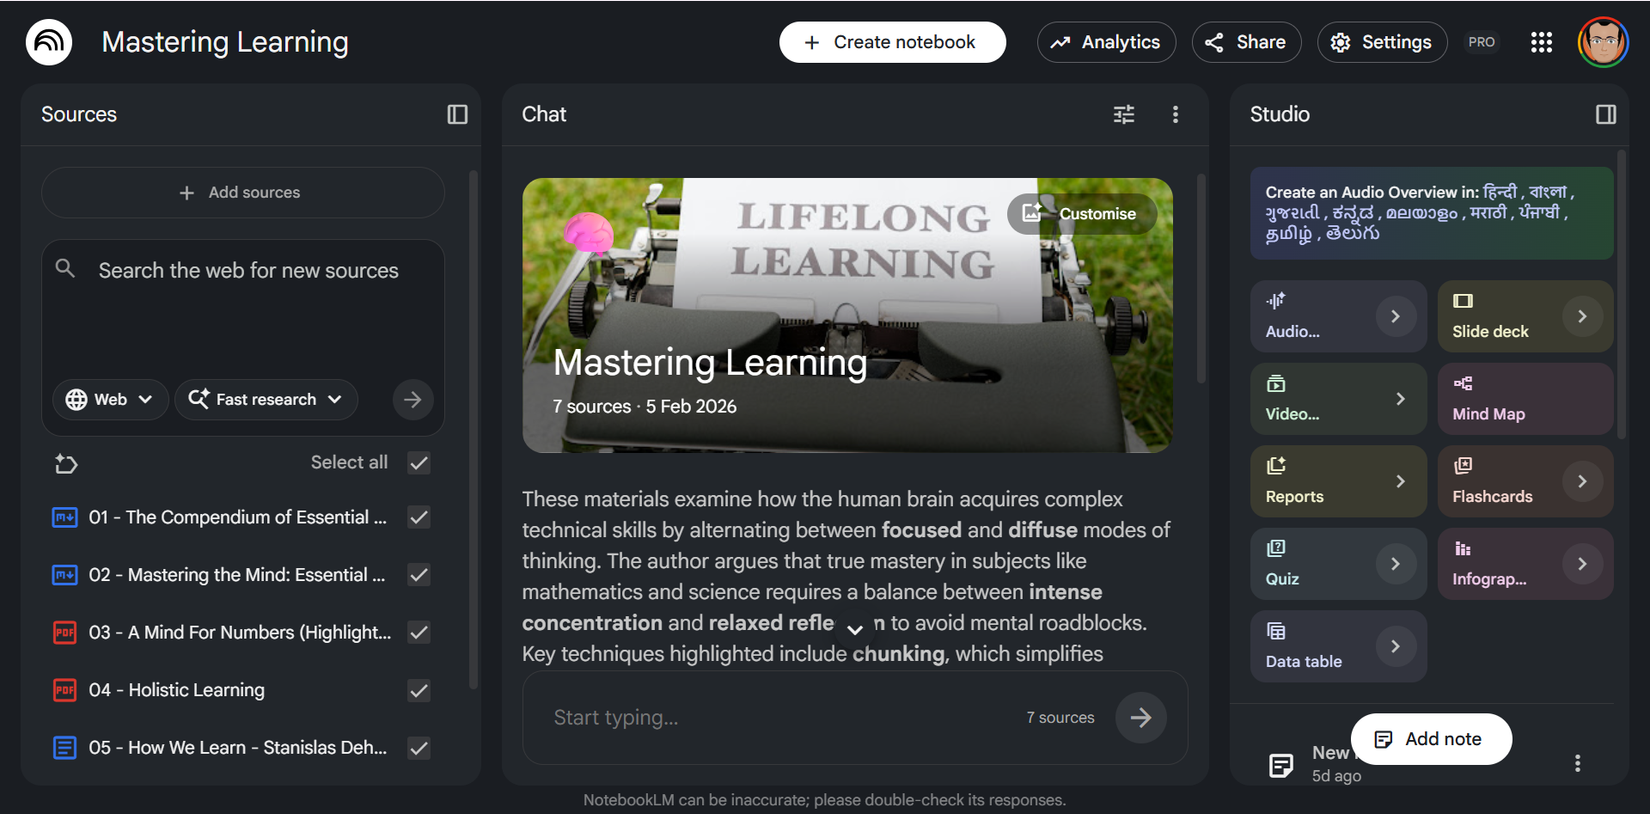Click the markdown icon for source 01
Image resolution: width=1650 pixels, height=814 pixels.
(64, 517)
